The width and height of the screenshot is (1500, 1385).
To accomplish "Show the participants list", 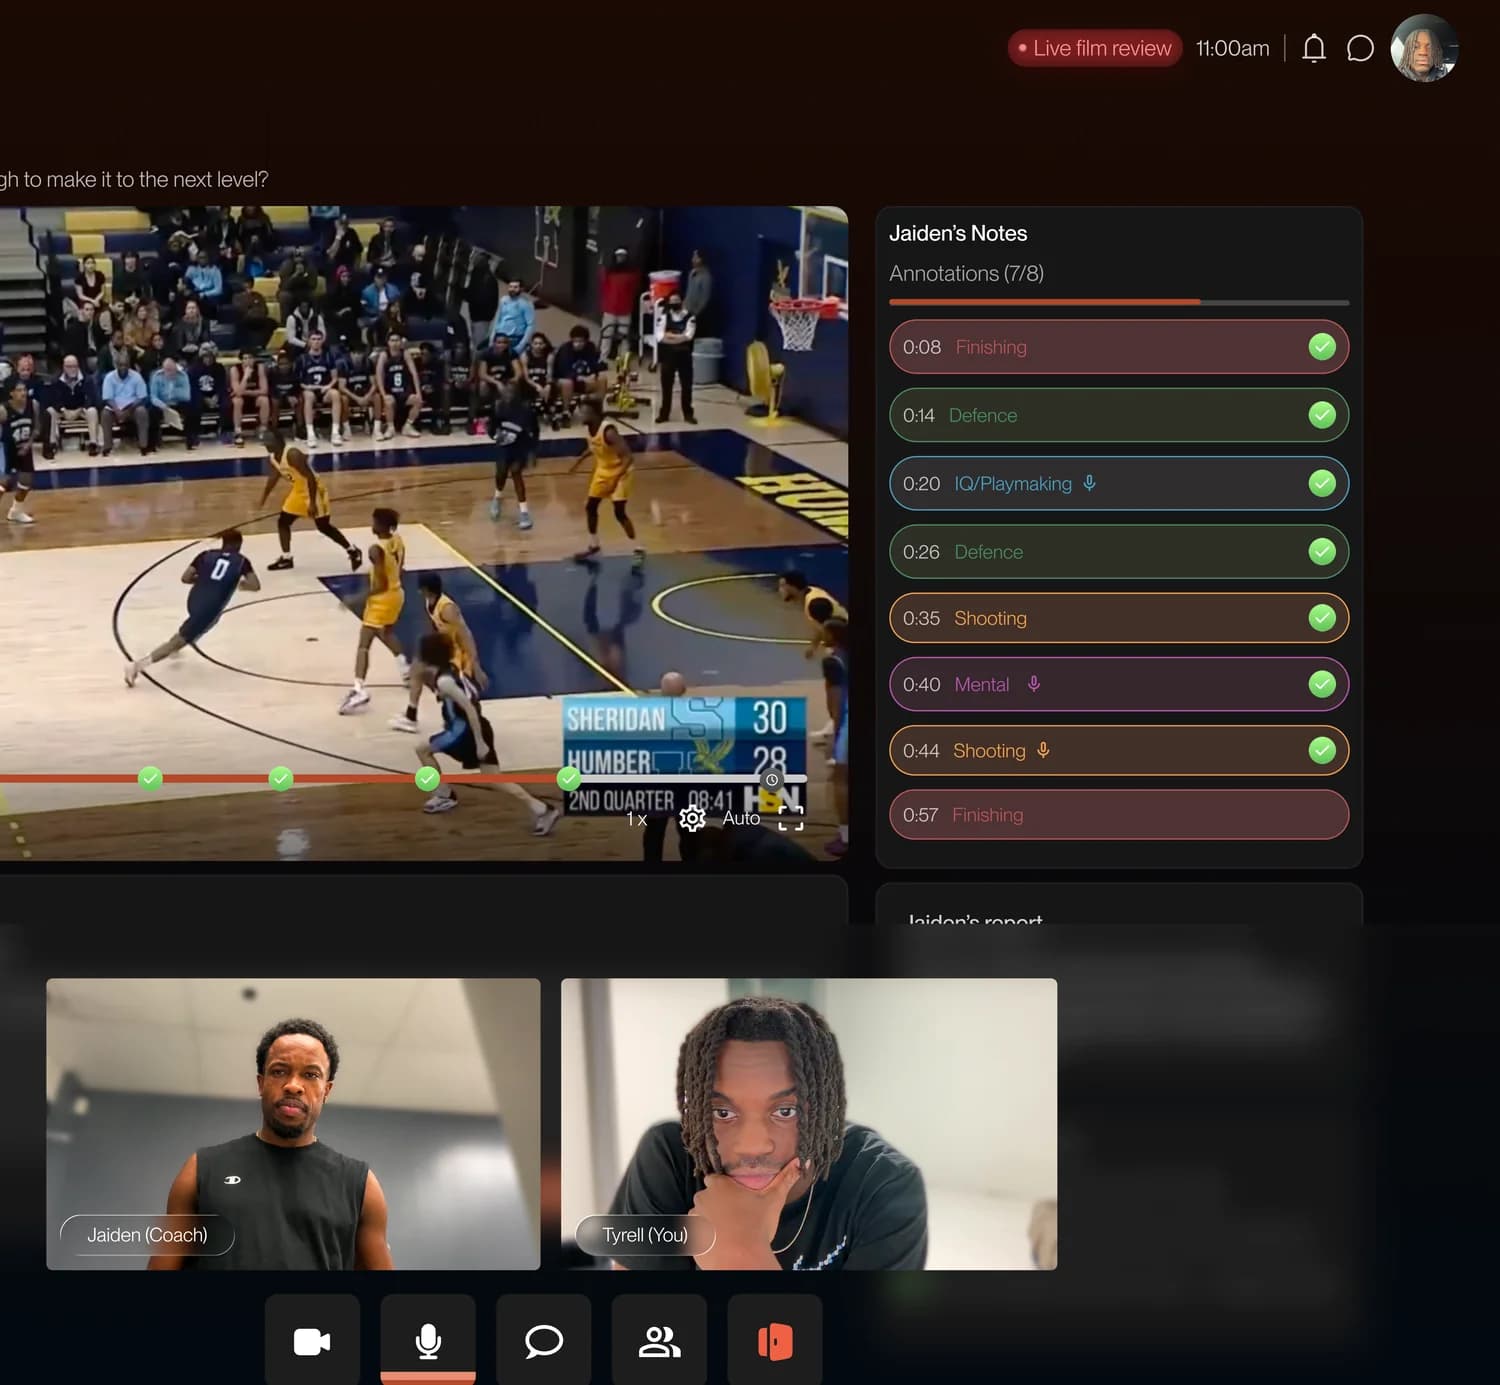I will pyautogui.click(x=659, y=1341).
